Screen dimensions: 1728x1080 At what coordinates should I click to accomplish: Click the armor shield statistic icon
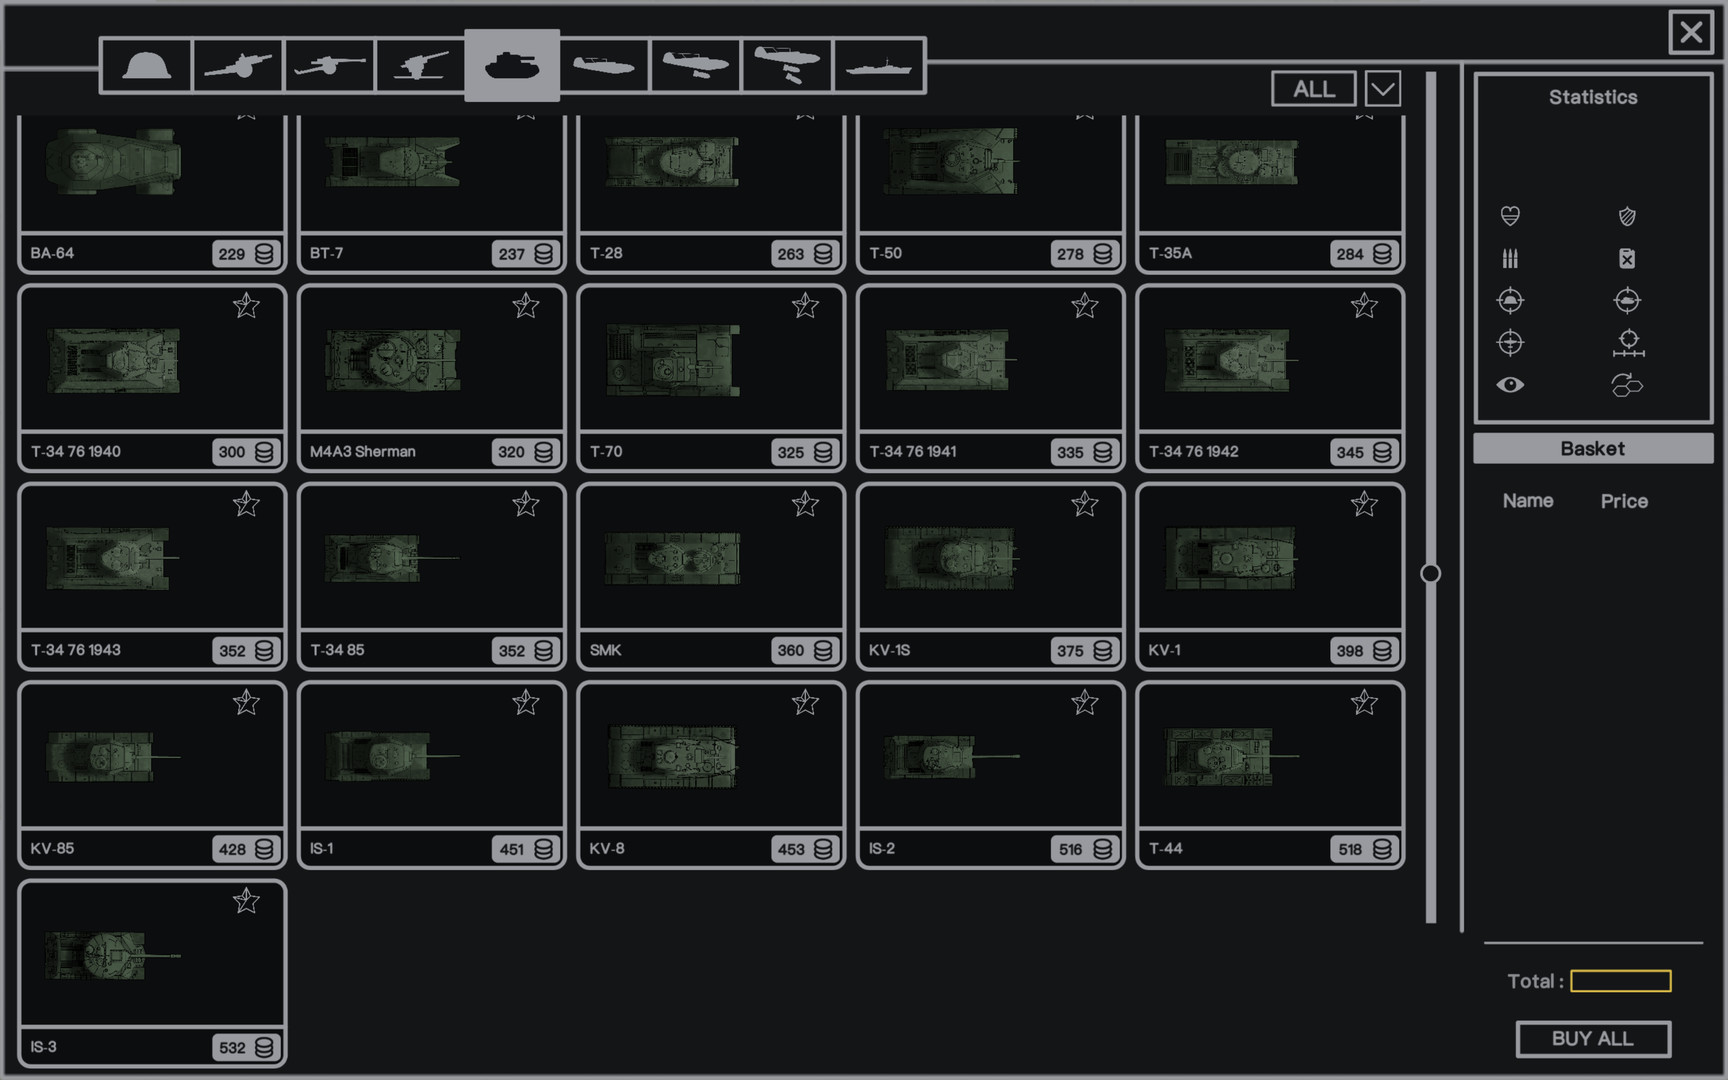pos(1627,216)
